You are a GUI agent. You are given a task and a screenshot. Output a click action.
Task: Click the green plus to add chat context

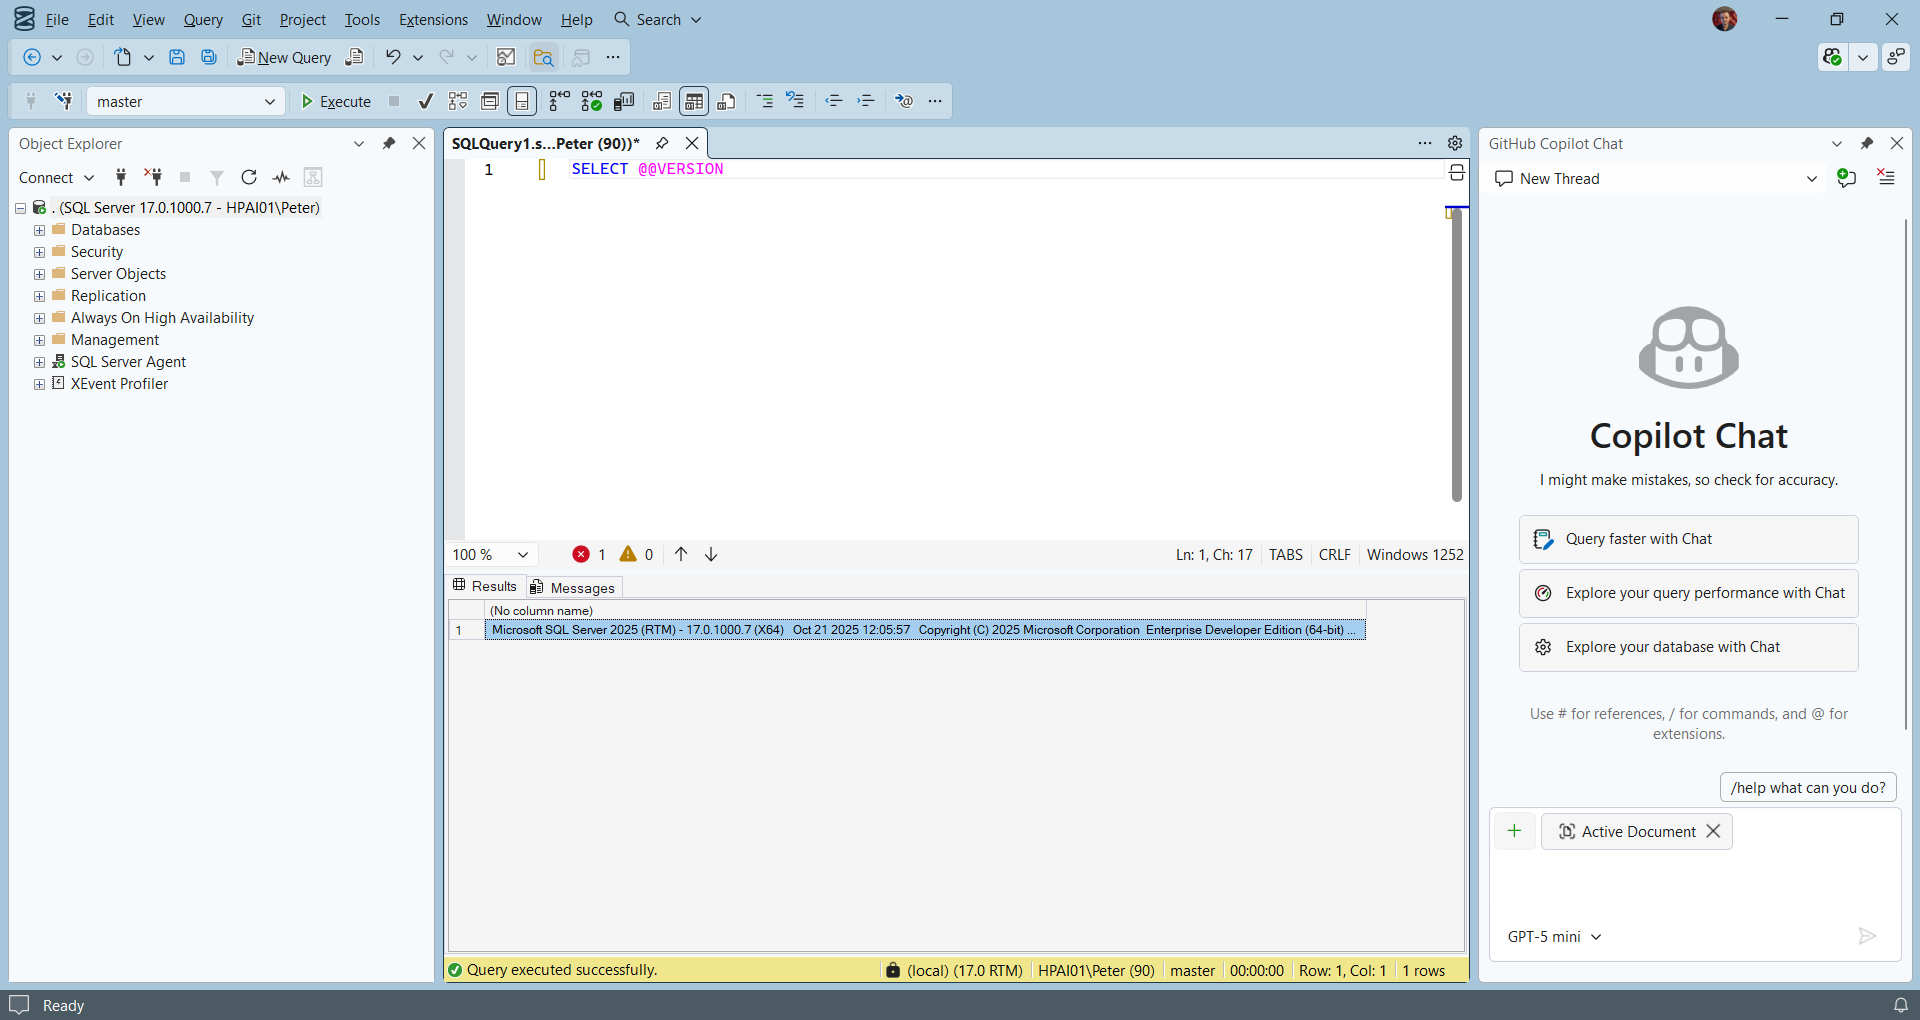[1514, 831]
